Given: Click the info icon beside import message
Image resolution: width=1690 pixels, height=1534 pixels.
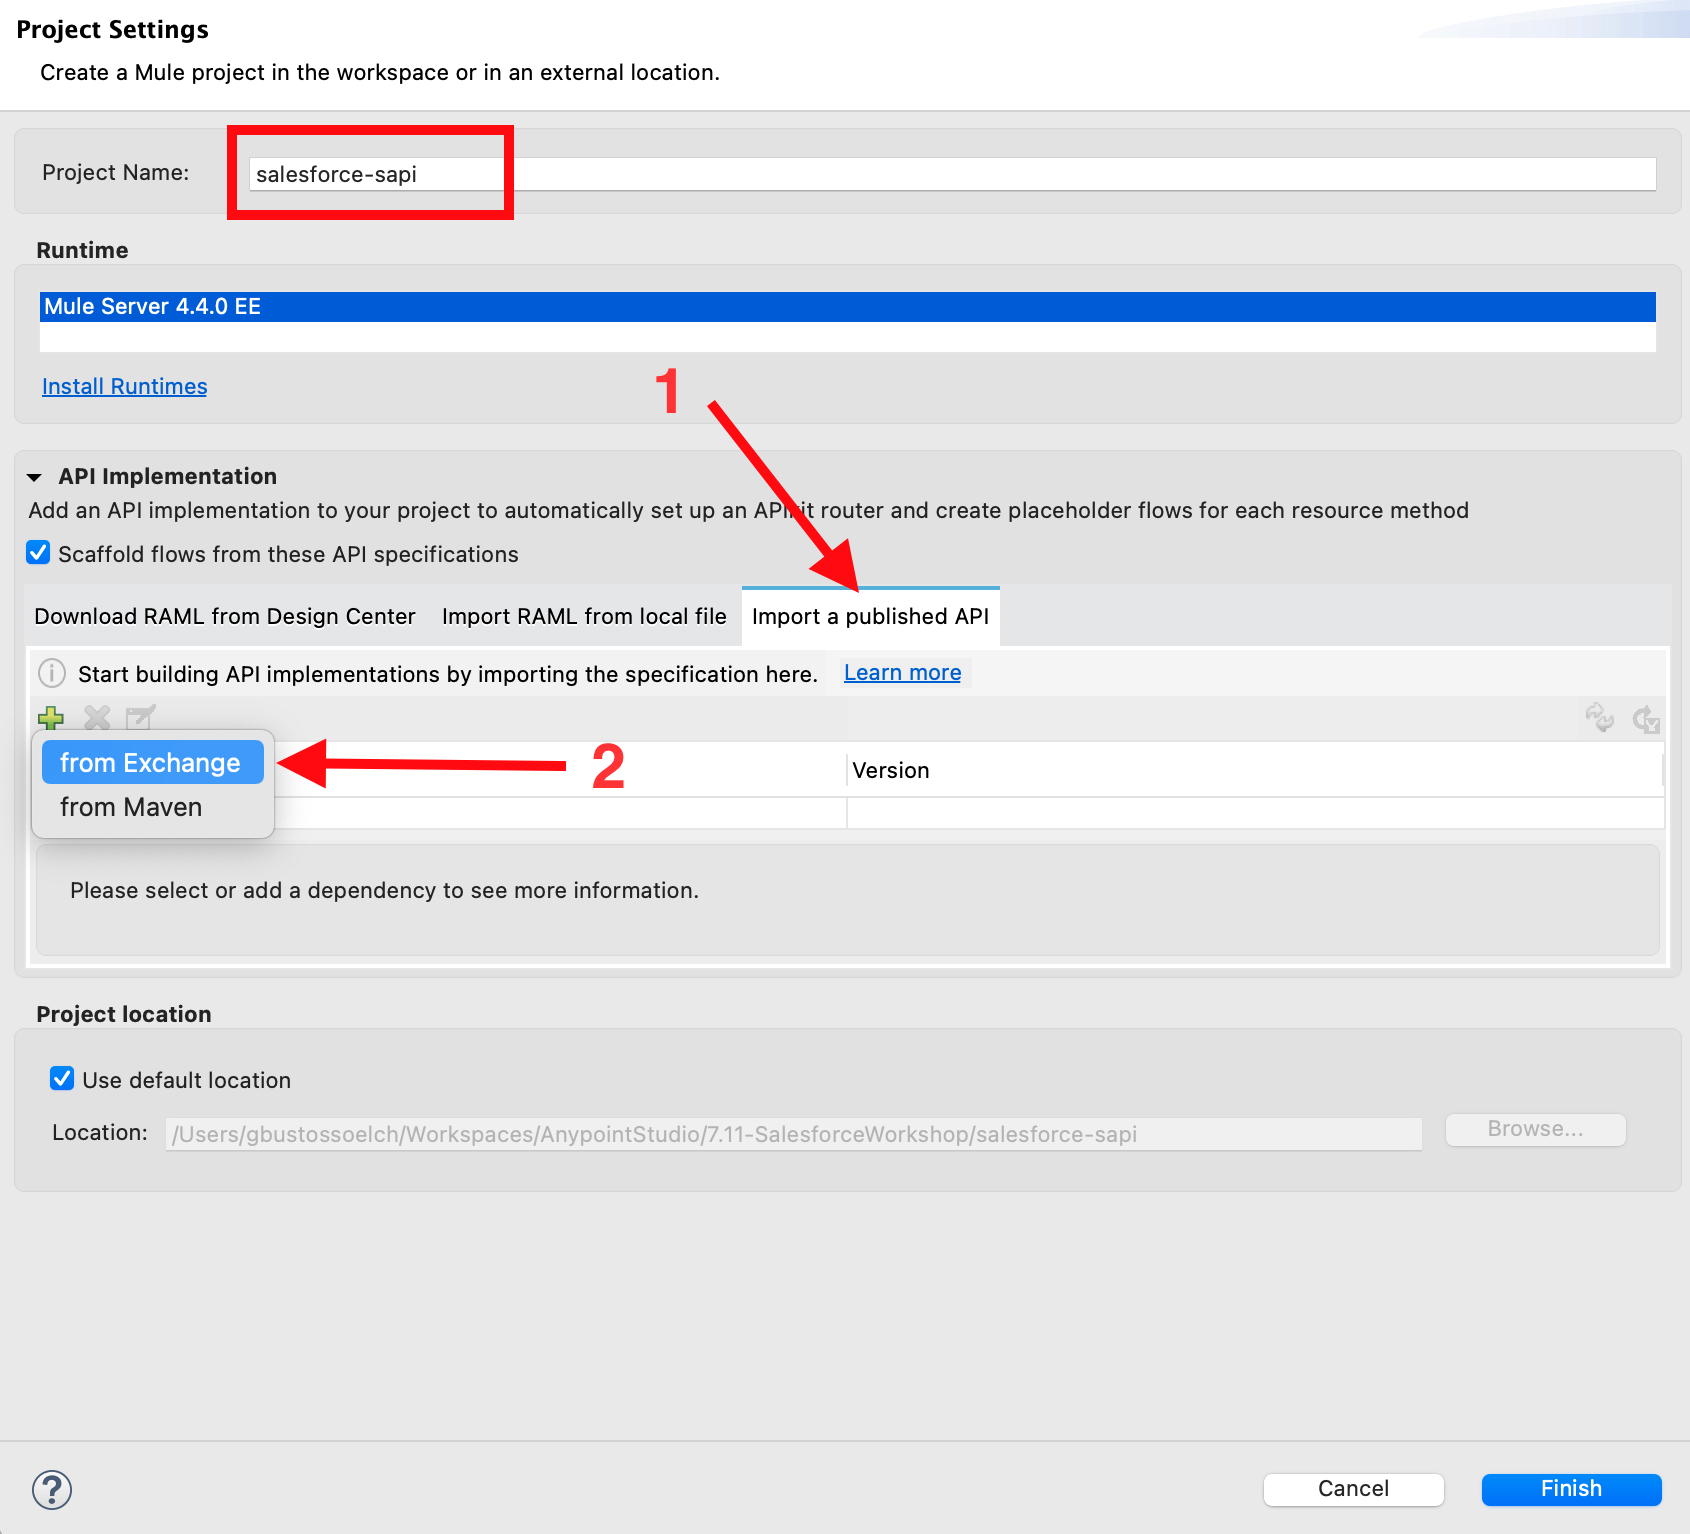Looking at the screenshot, I should pyautogui.click(x=52, y=673).
